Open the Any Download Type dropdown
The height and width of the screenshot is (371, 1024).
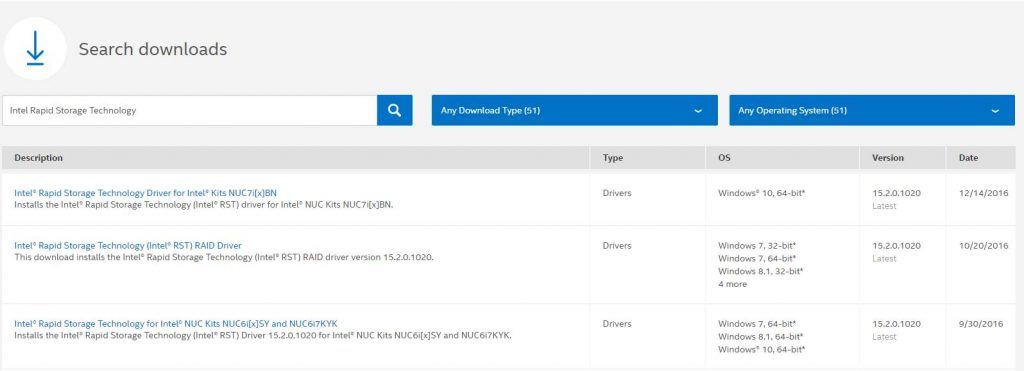click(574, 110)
